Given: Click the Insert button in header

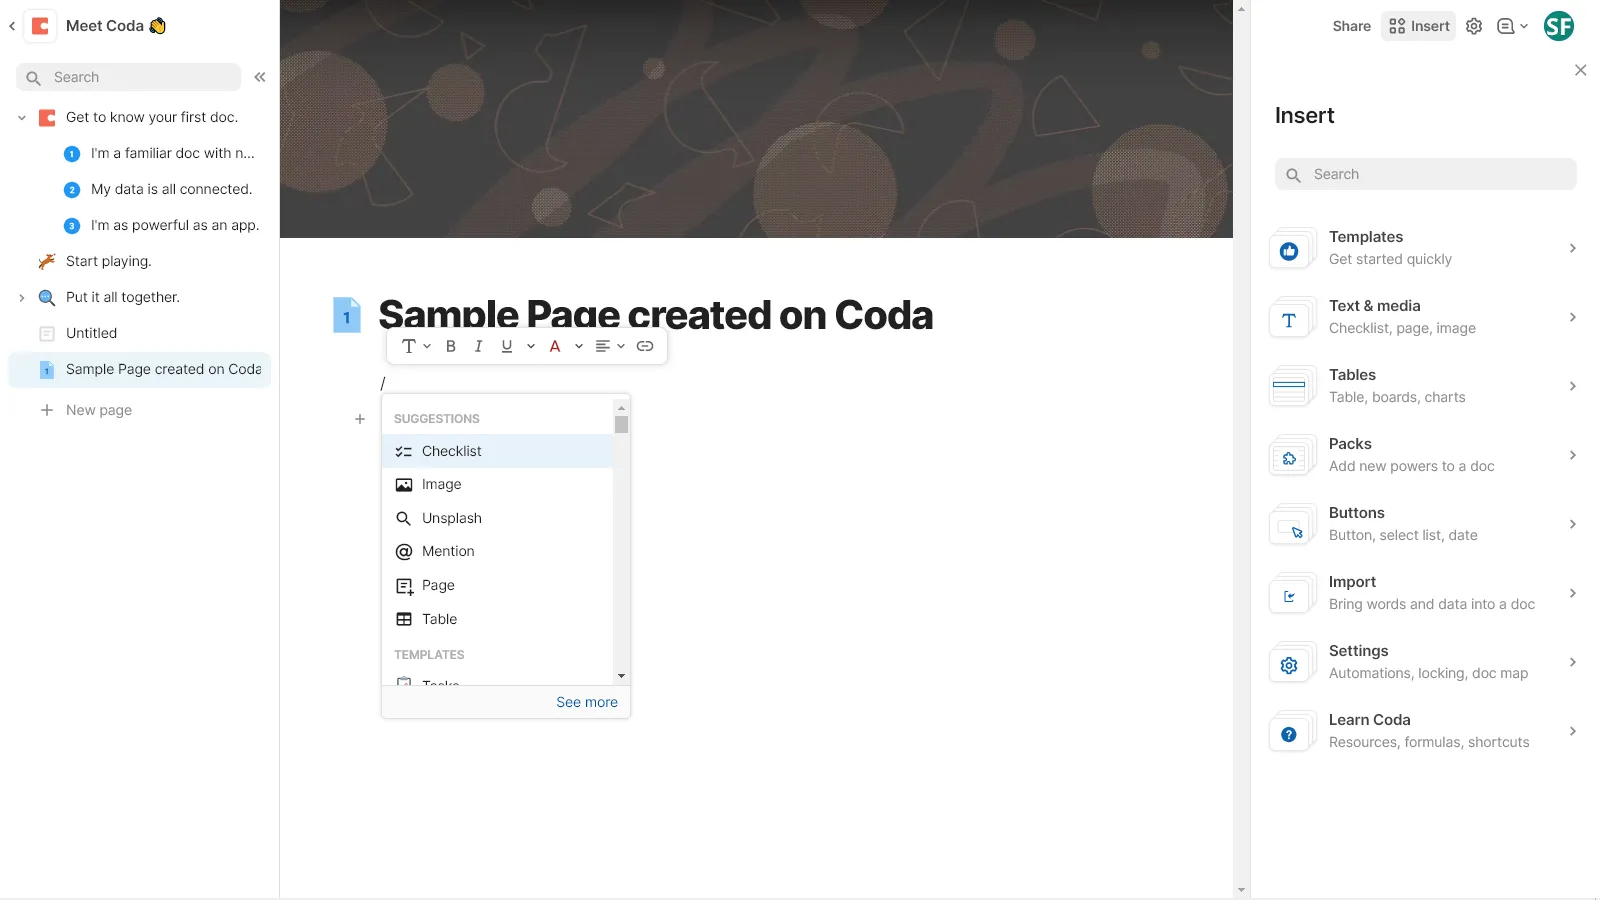Looking at the screenshot, I should 1418,26.
